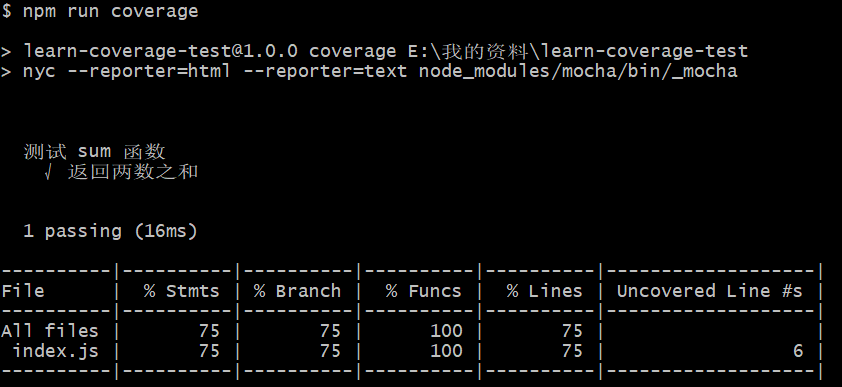Click the '--reporter=html' option
Screen dimensions: 842x387
tap(149, 71)
